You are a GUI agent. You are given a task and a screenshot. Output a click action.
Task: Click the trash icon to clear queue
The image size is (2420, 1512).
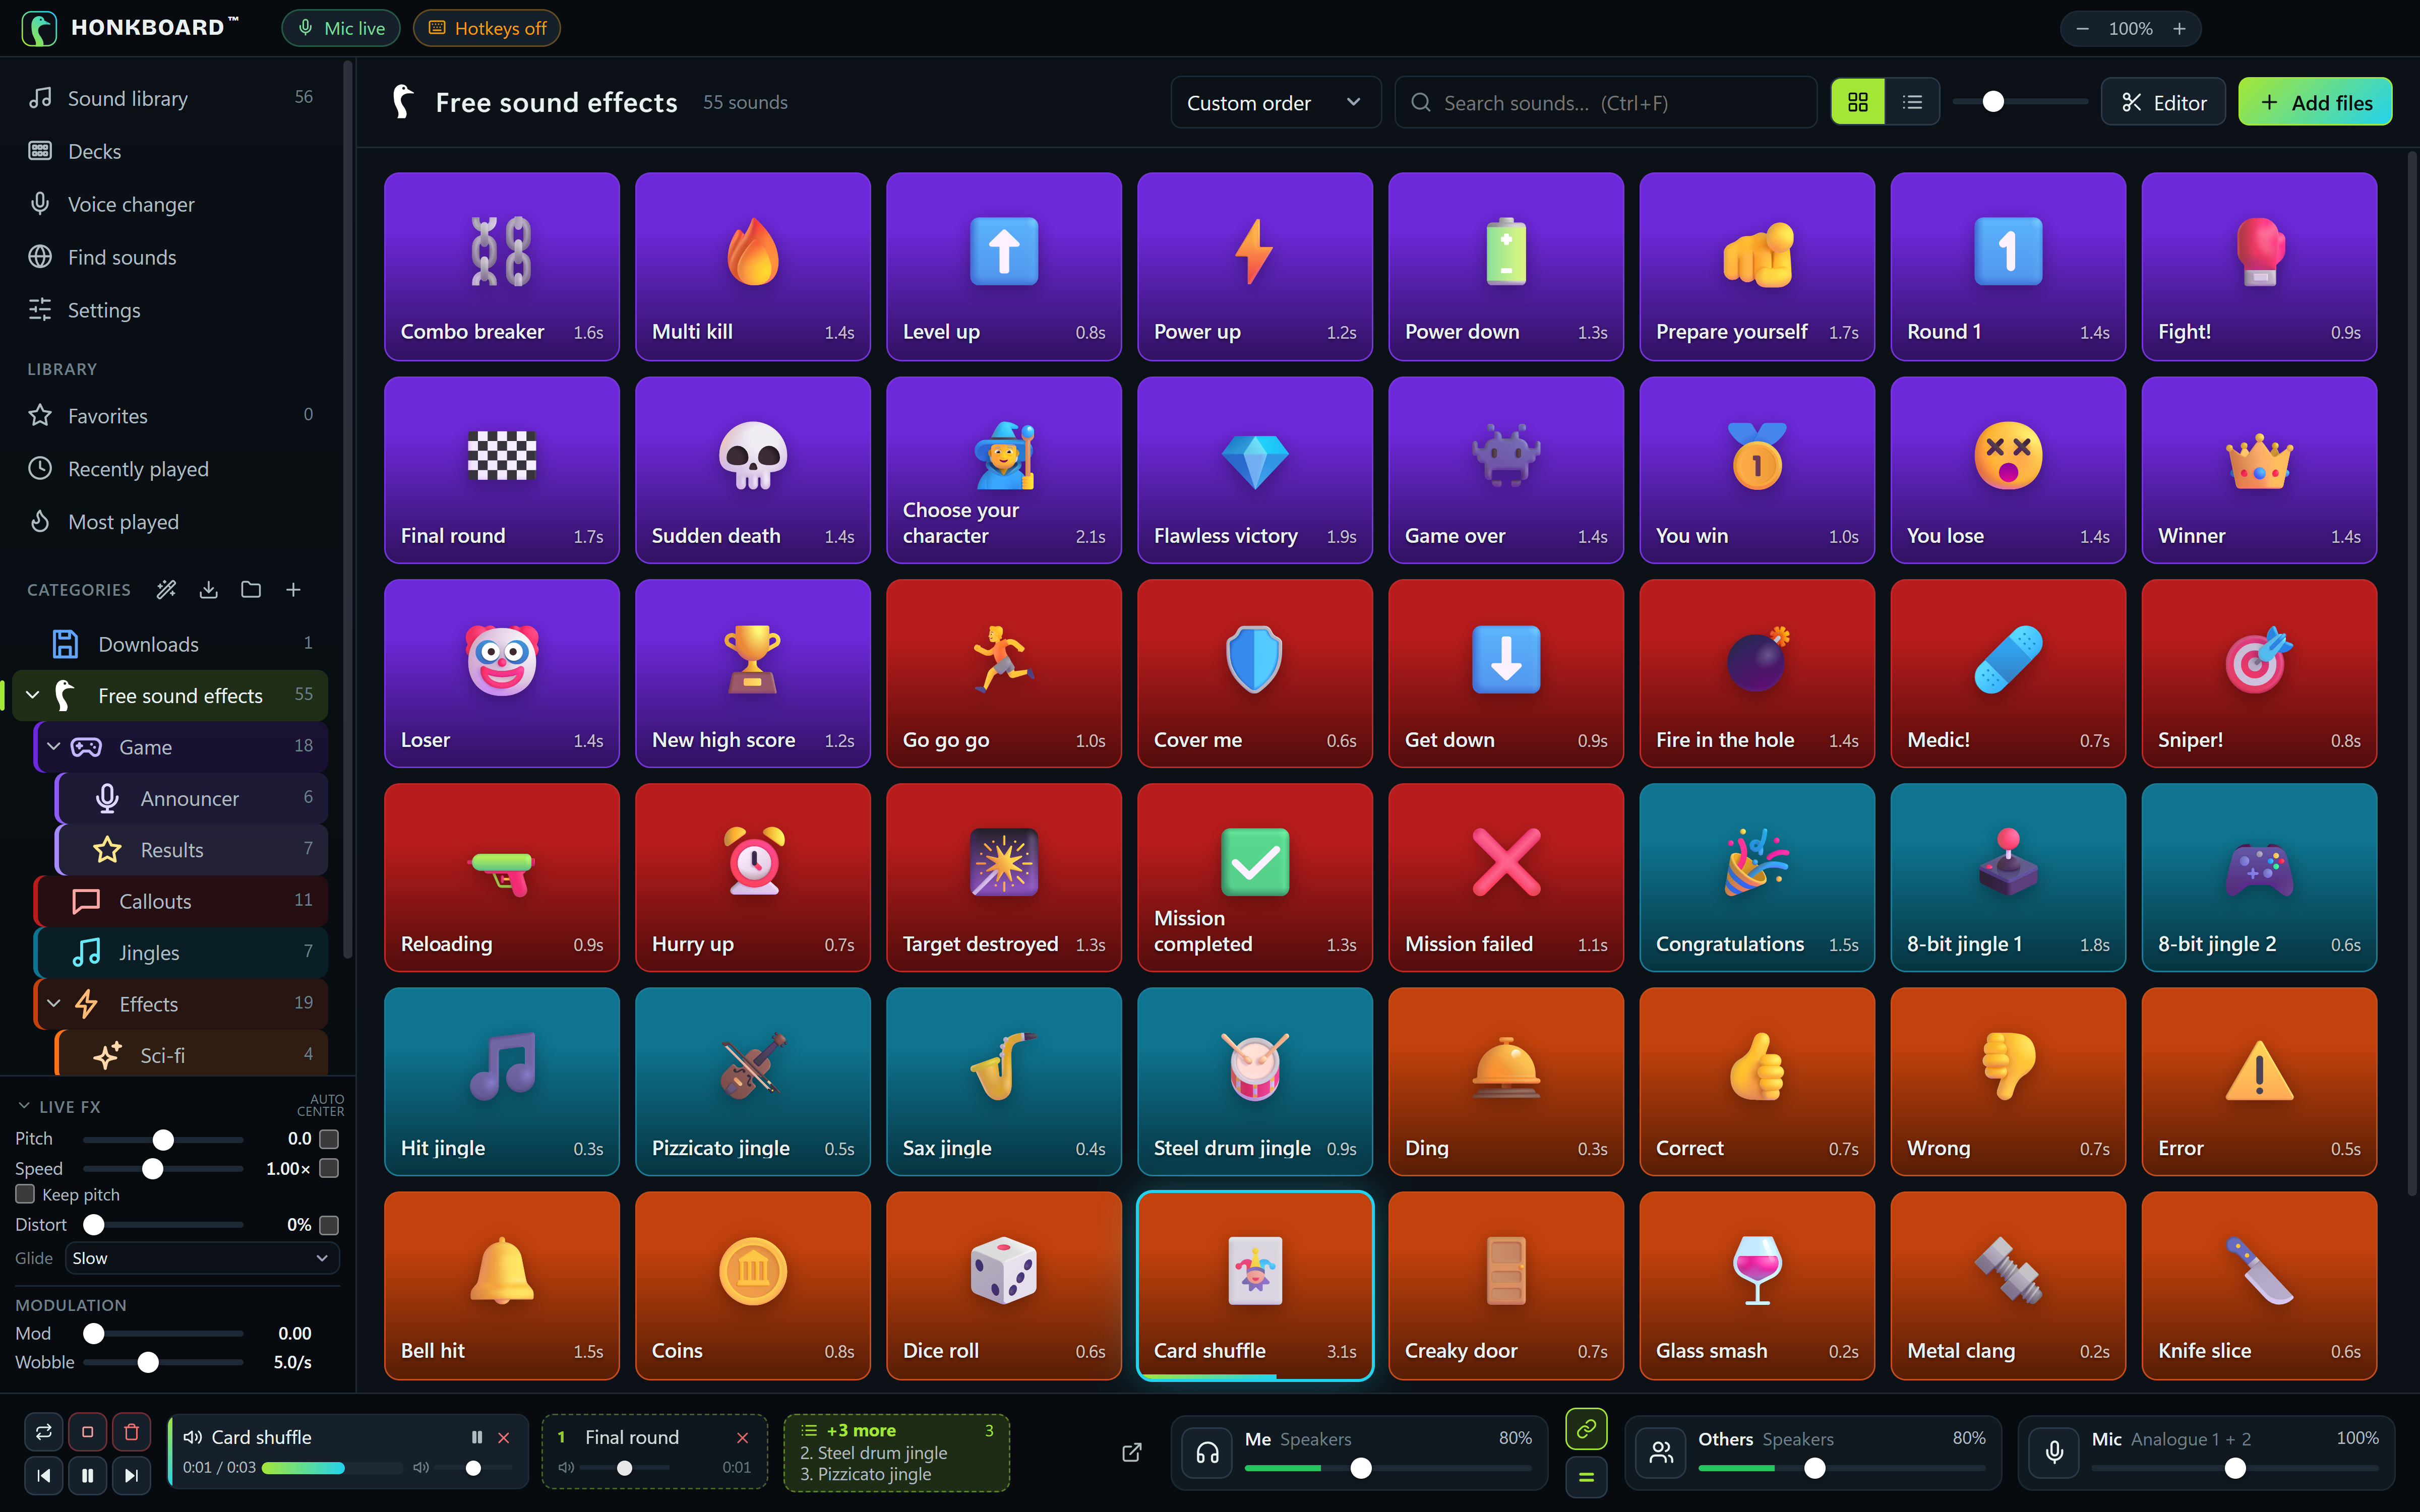(131, 1432)
